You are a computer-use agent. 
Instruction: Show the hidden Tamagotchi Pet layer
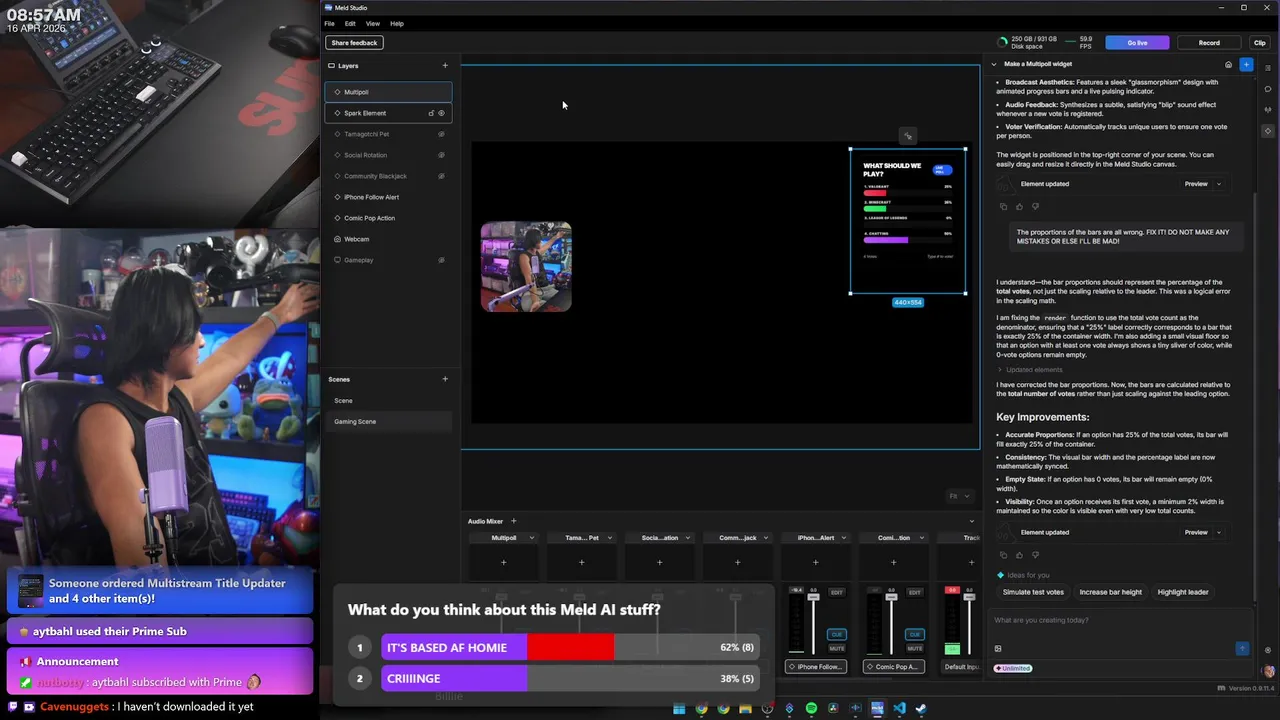click(x=441, y=134)
